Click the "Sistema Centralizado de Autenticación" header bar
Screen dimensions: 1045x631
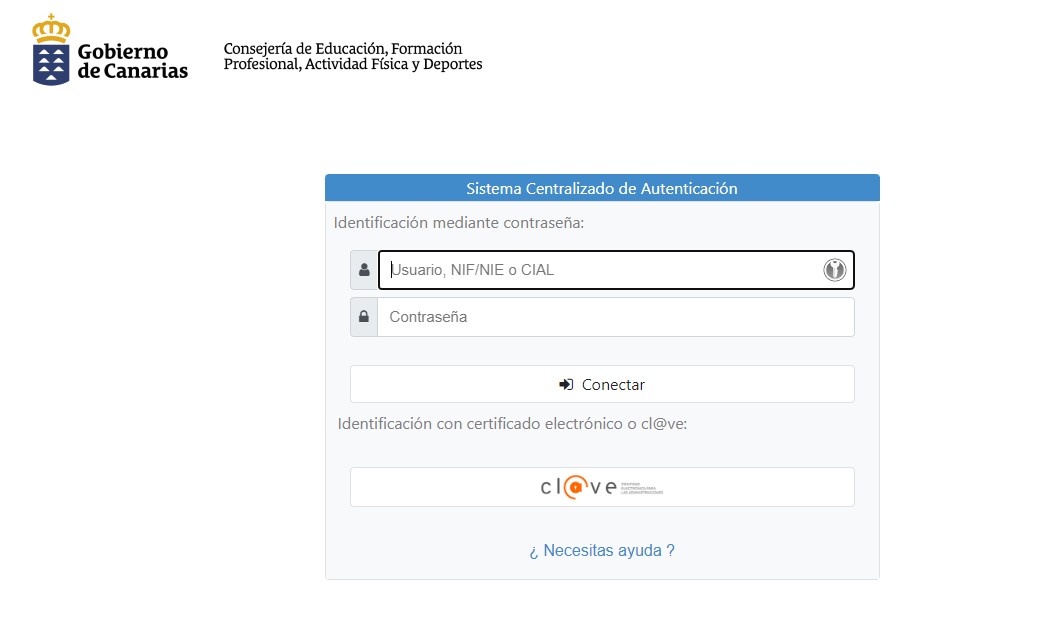(x=602, y=188)
